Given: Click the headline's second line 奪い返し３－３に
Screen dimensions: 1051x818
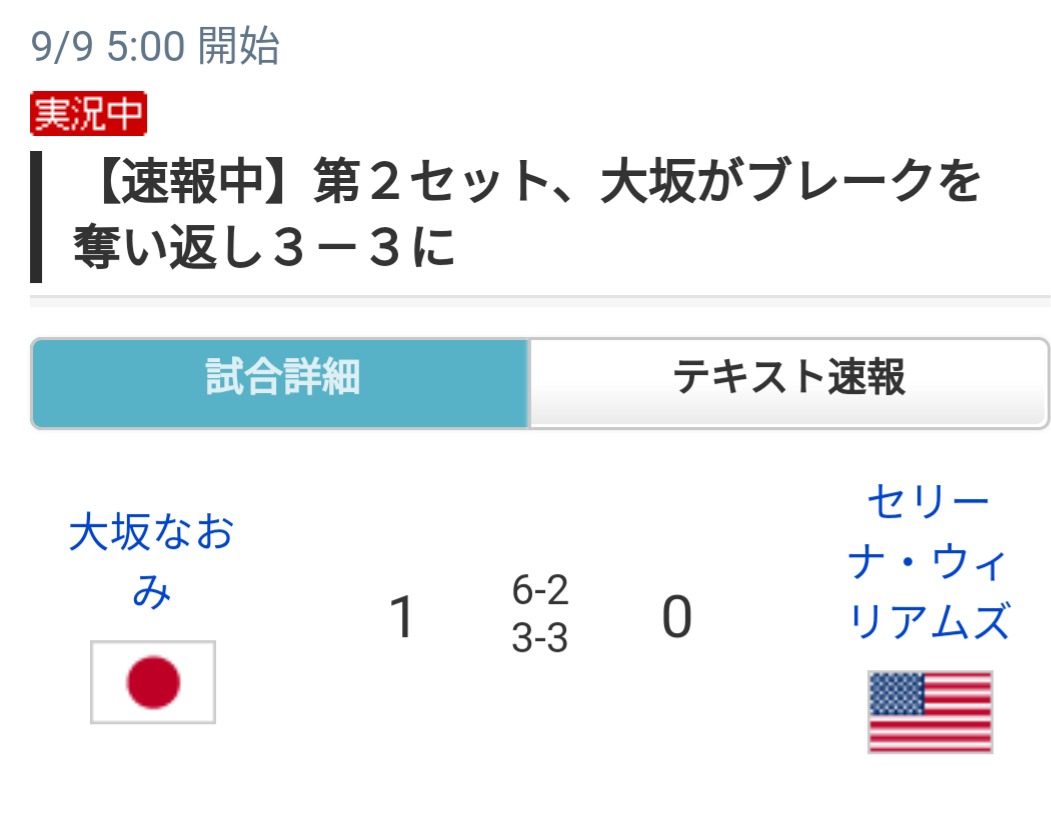Looking at the screenshot, I should 264,249.
